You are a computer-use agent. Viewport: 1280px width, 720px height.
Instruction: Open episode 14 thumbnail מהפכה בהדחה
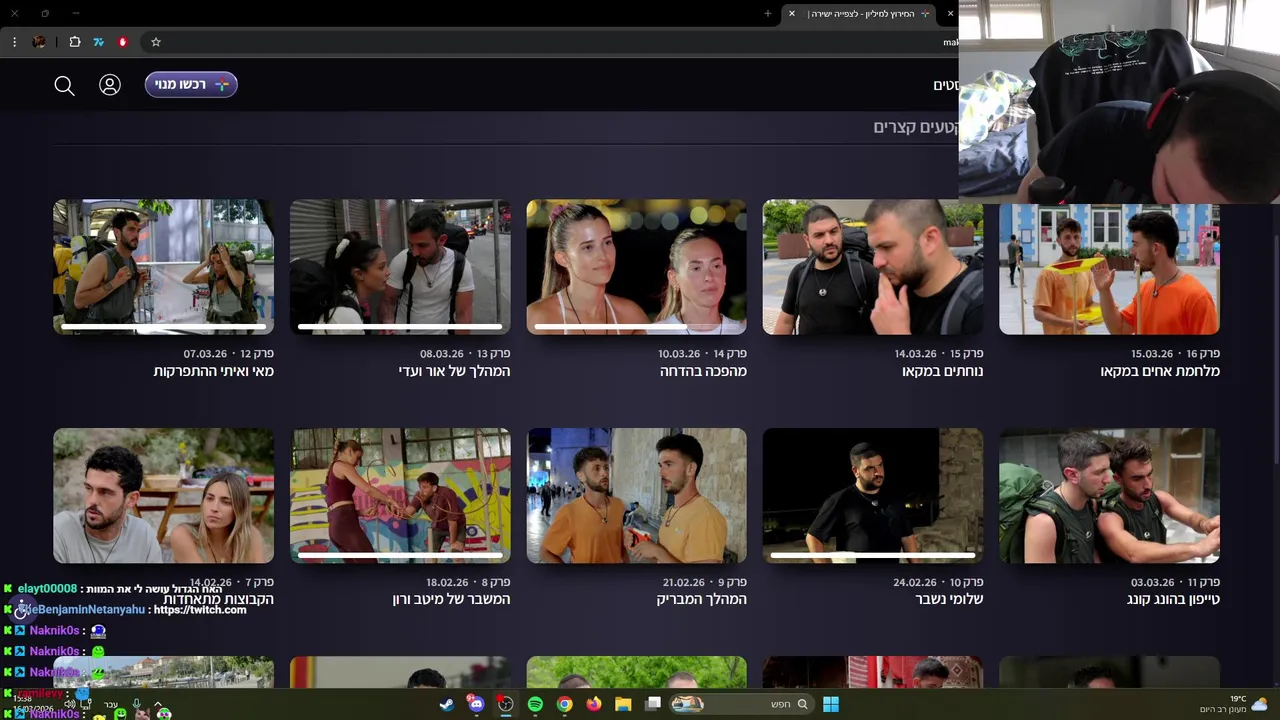636,267
